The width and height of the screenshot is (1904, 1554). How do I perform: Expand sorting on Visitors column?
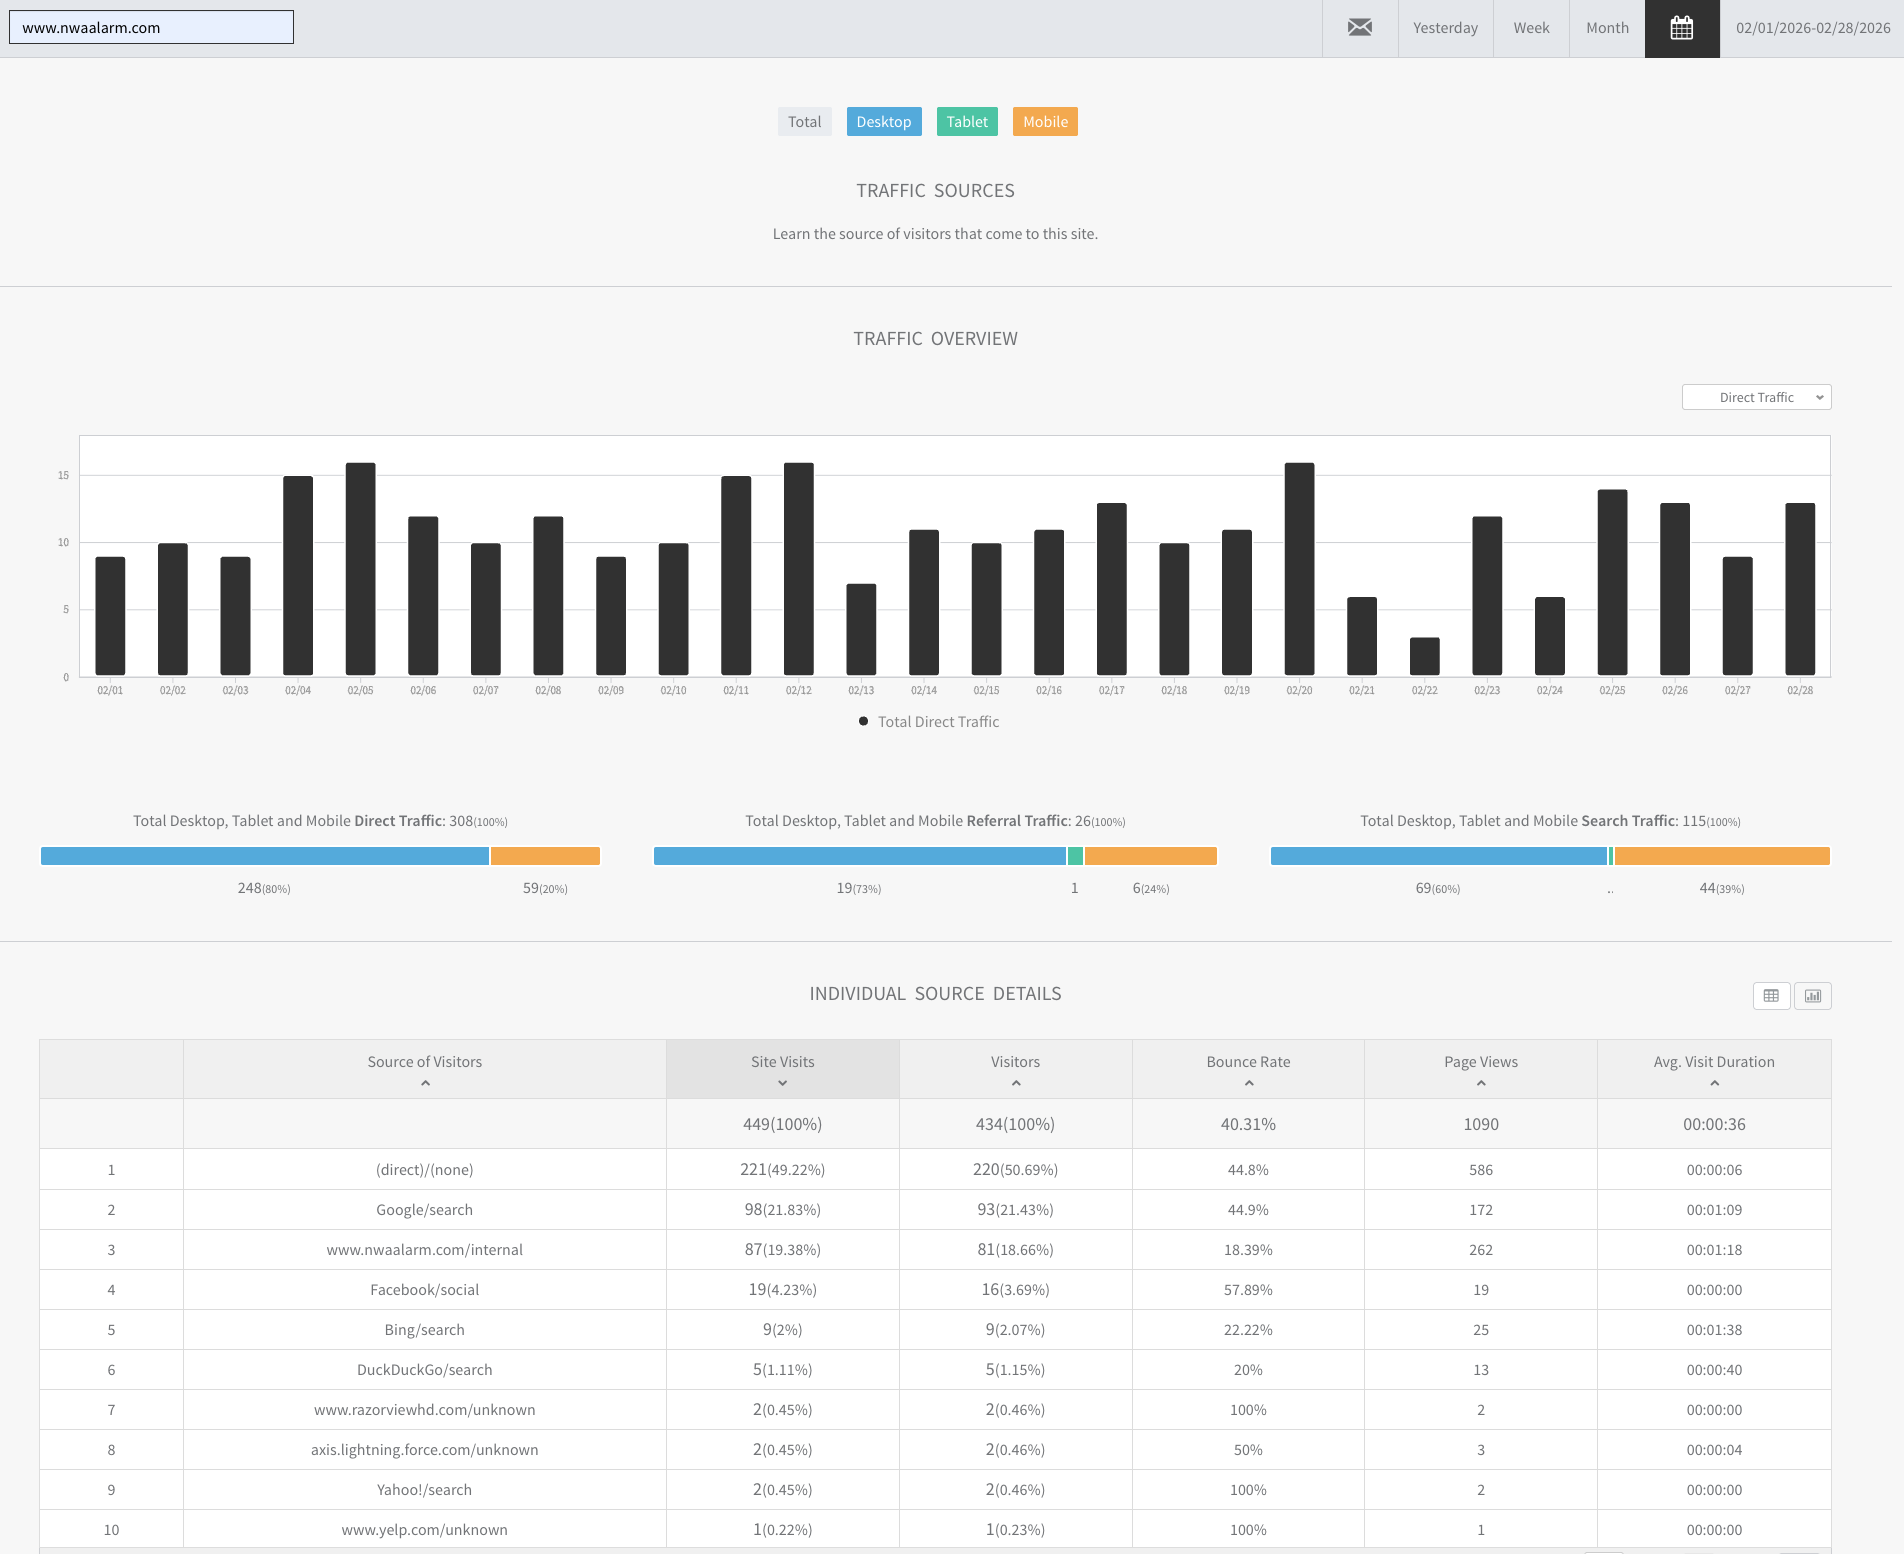[1015, 1083]
